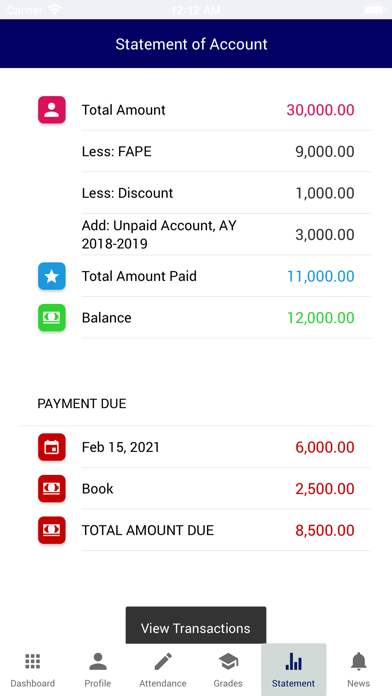Tap the pink person icon beside Total Amount
This screenshot has width=392, height=696.
[x=51, y=110]
